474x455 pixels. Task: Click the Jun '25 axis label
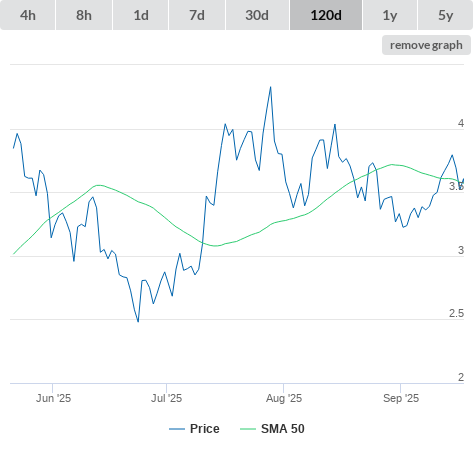coord(53,398)
